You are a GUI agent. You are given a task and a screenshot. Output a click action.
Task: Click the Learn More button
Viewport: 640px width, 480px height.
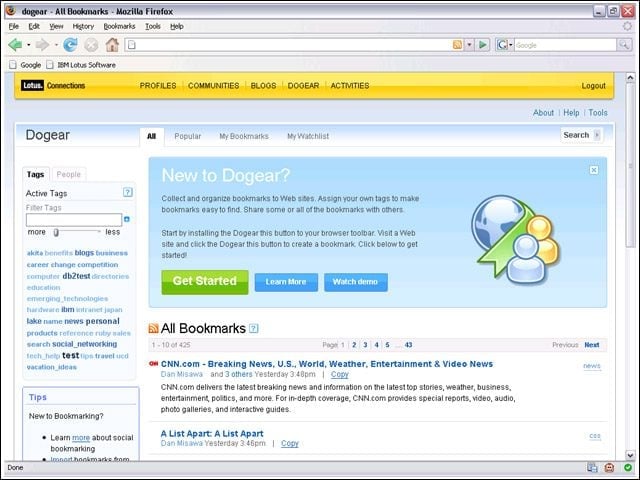(286, 282)
